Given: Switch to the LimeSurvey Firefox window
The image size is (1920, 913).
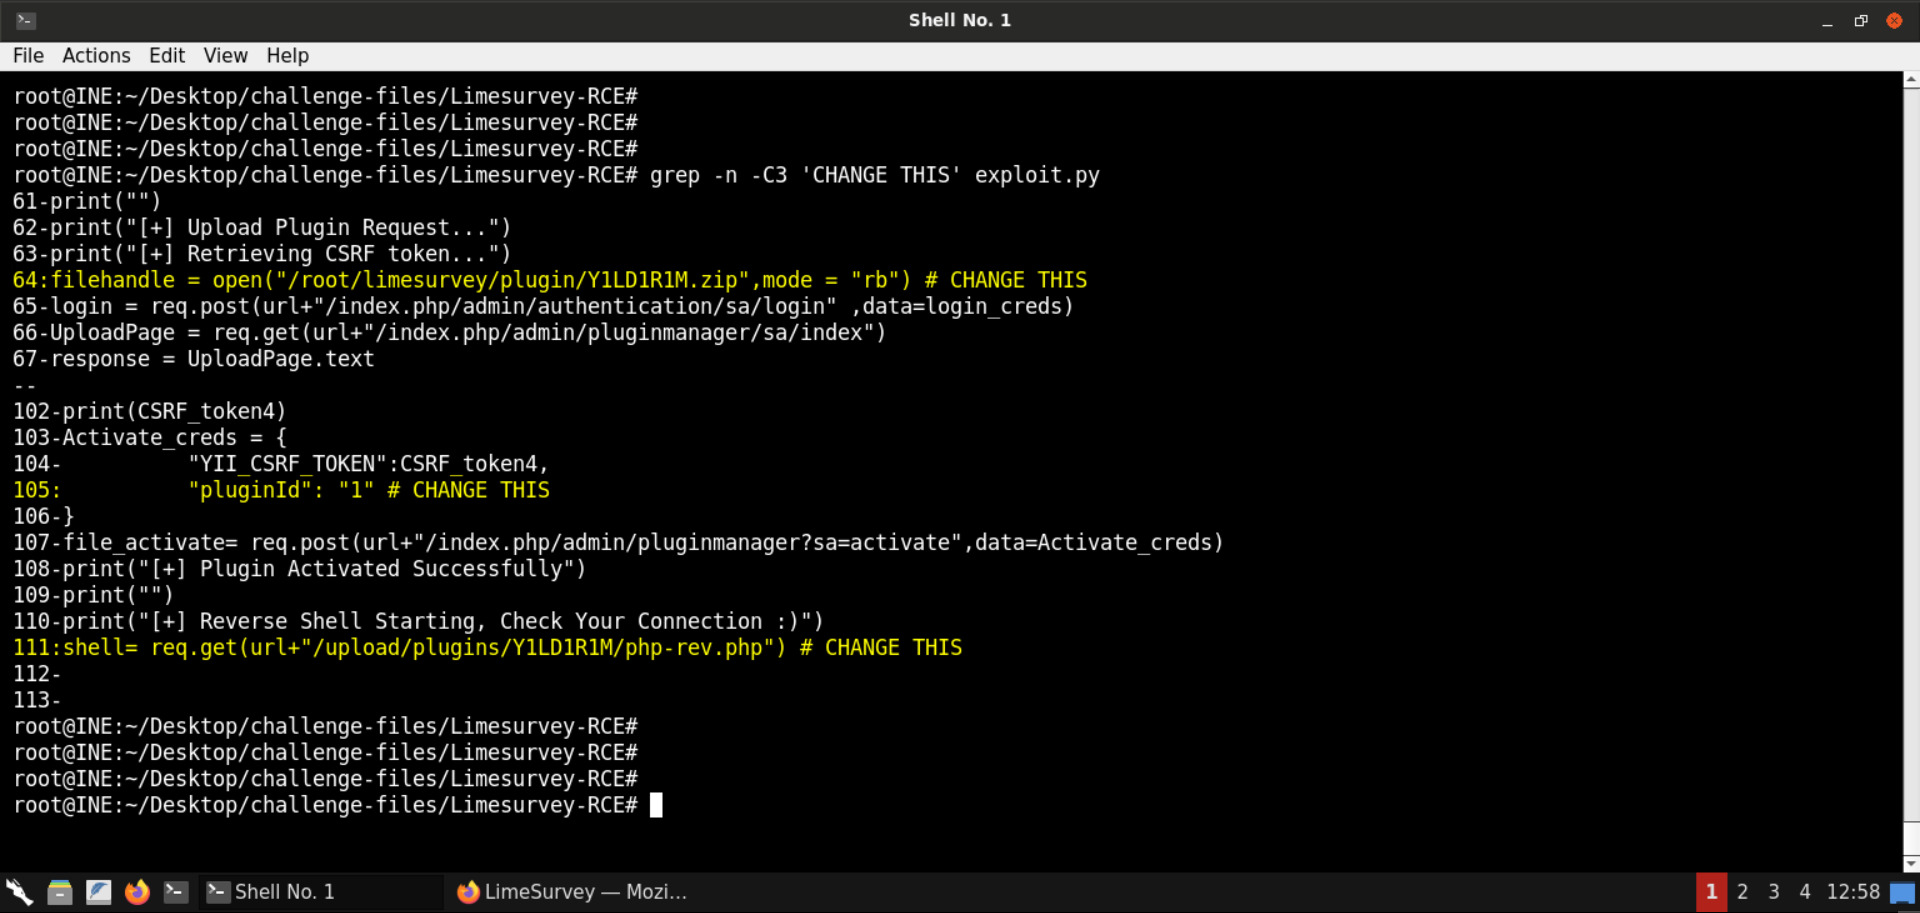Looking at the screenshot, I should 570,891.
